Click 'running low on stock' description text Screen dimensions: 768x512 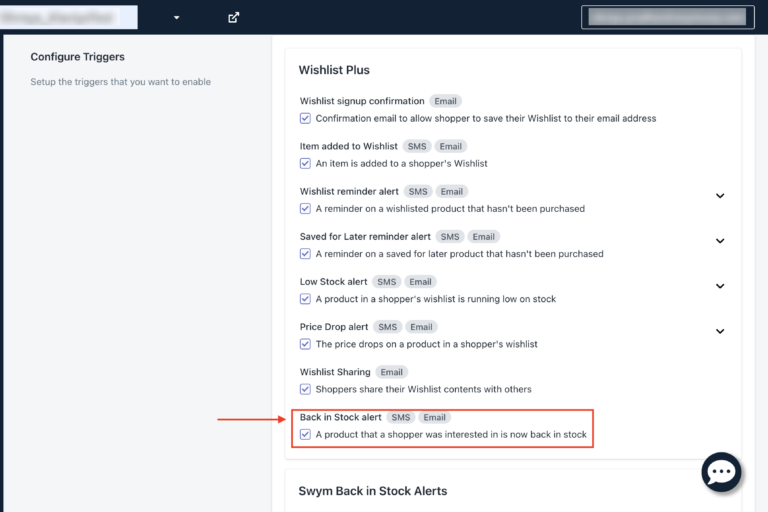click(x=436, y=299)
